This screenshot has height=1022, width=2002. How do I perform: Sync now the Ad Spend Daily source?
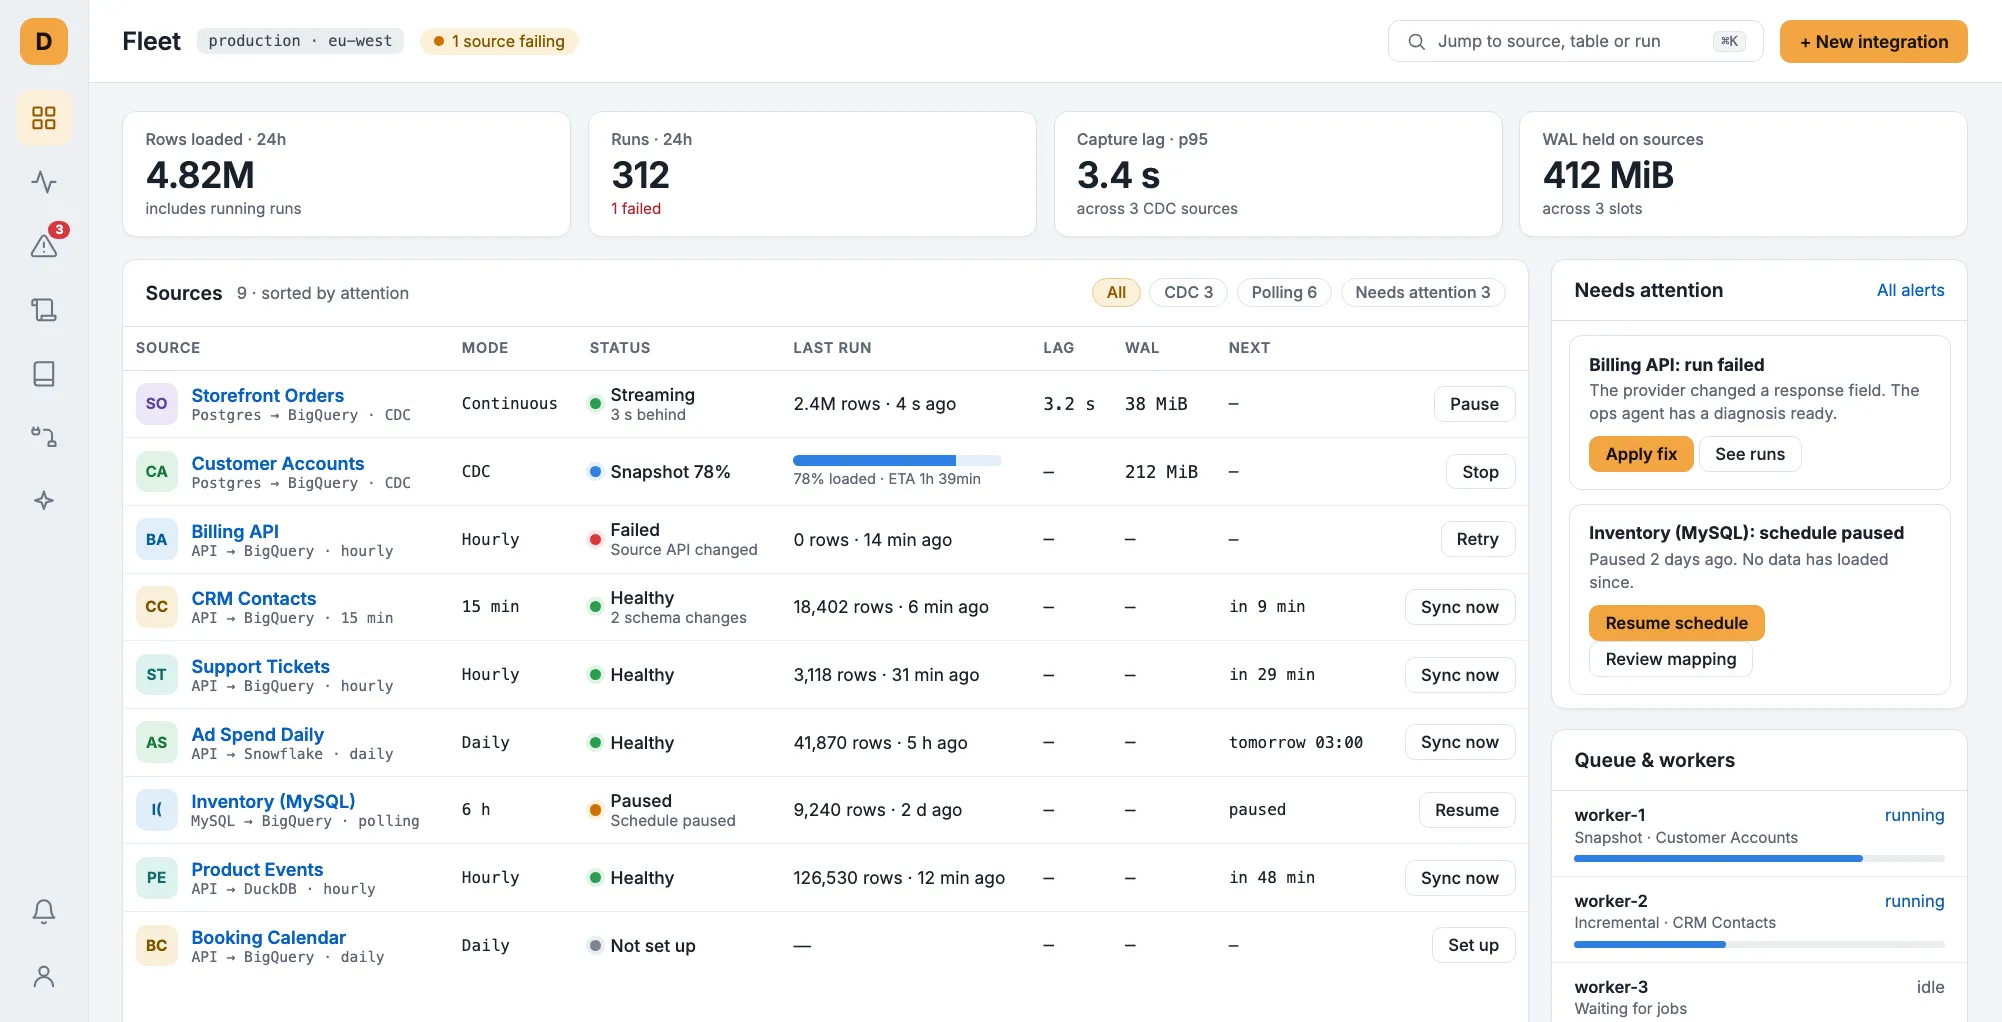tap(1460, 742)
